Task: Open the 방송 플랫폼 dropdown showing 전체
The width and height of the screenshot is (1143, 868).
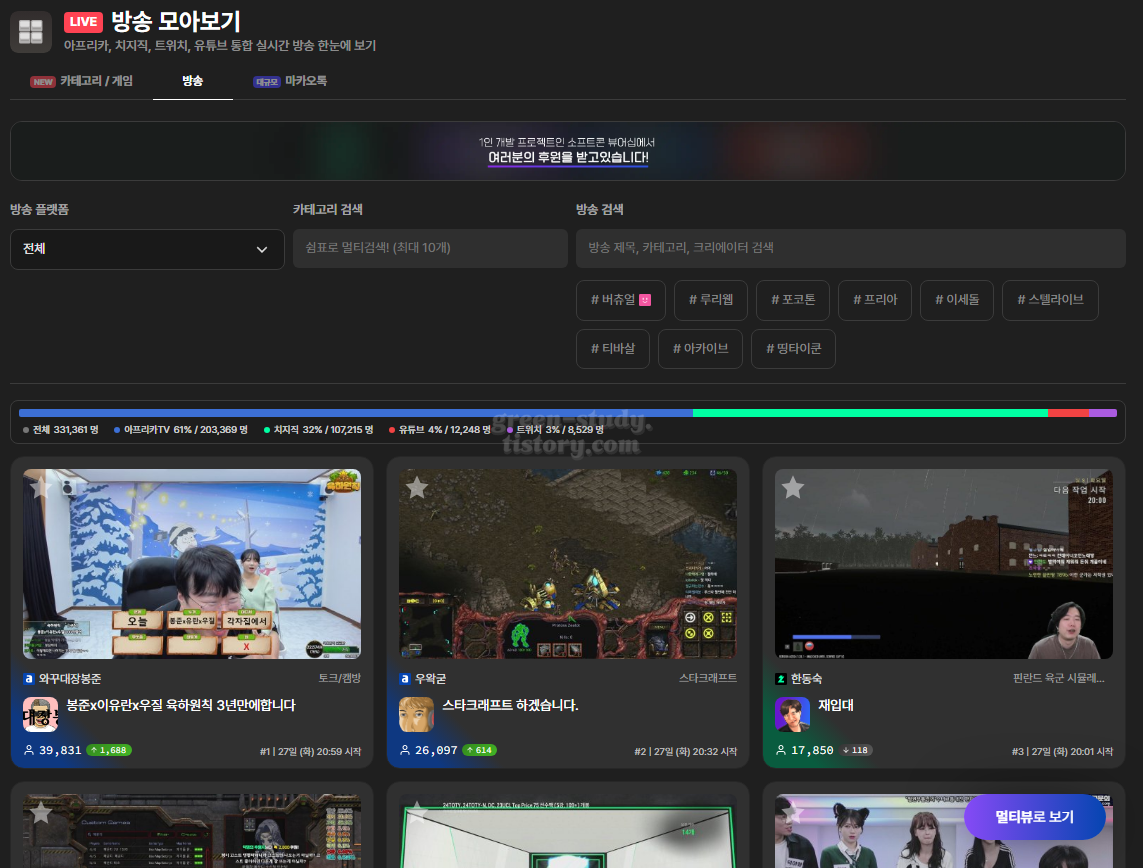Action: (x=147, y=249)
